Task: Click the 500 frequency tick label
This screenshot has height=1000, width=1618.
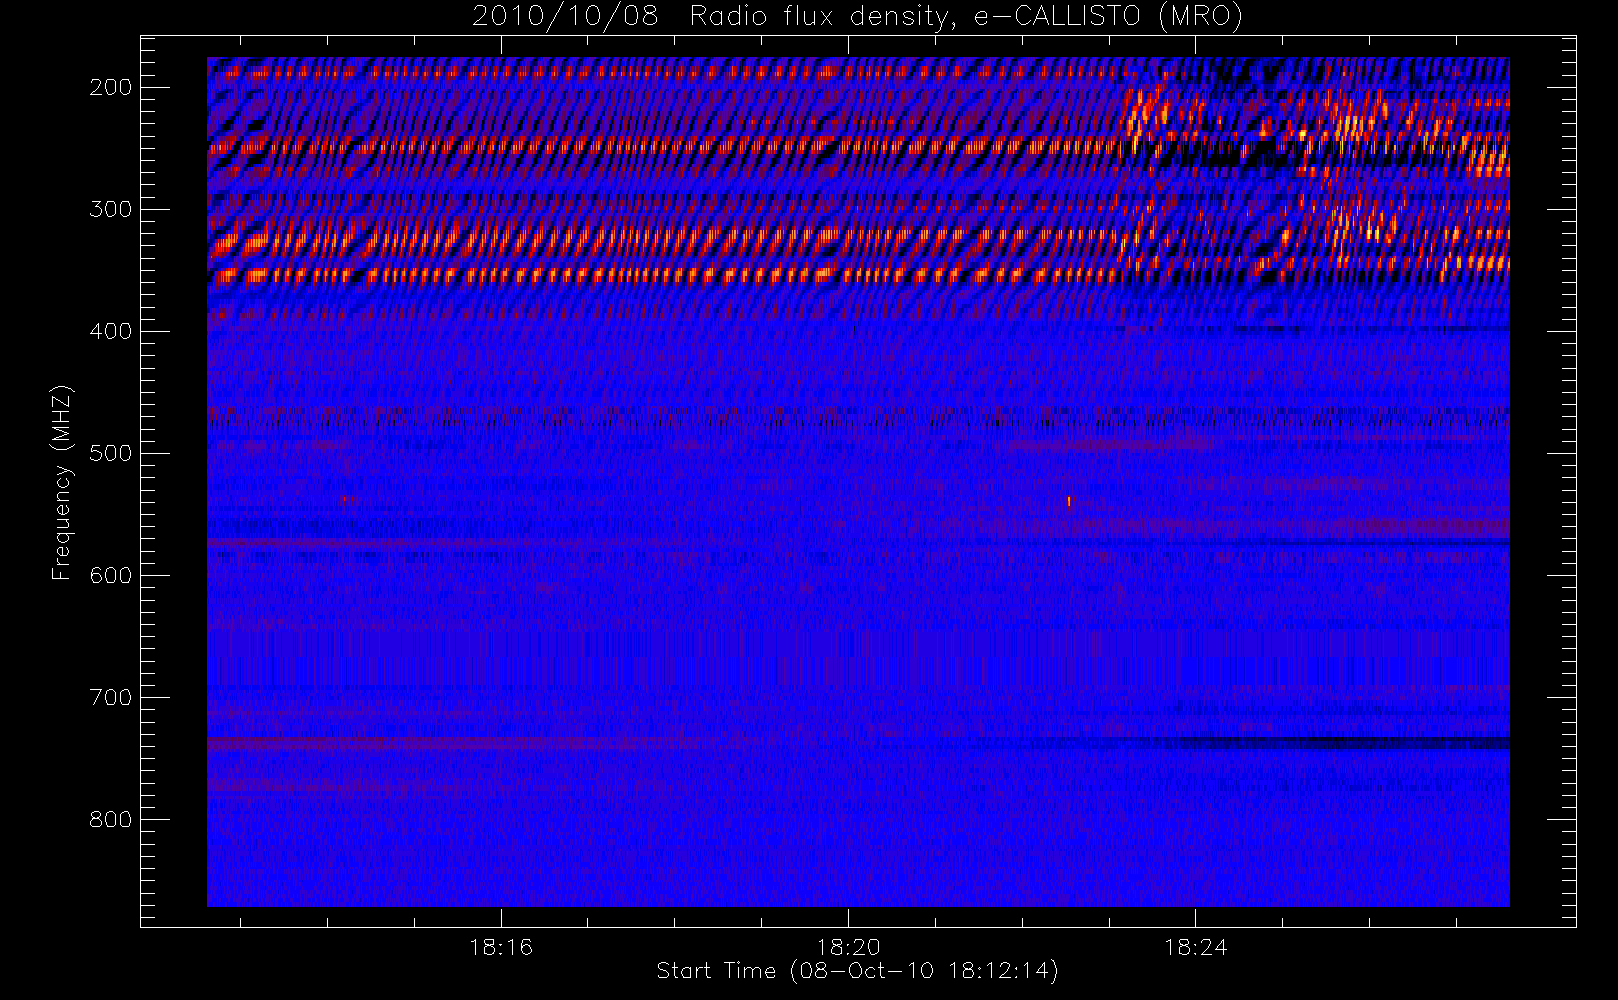Action: pos(111,453)
